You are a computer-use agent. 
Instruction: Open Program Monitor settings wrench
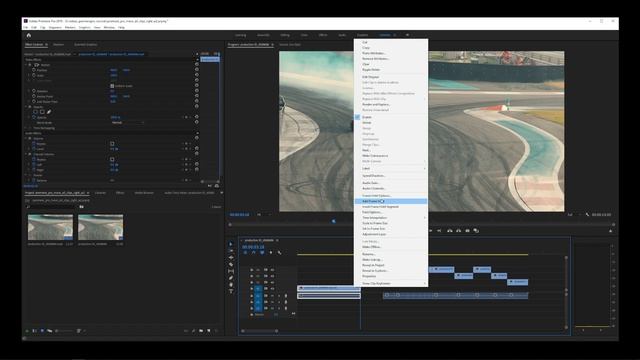[587, 215]
